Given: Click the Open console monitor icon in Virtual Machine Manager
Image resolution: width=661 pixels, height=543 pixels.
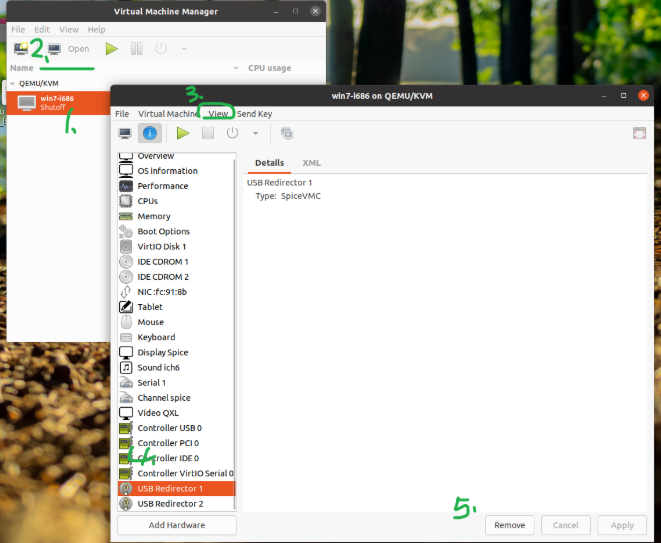Looking at the screenshot, I should coord(54,49).
